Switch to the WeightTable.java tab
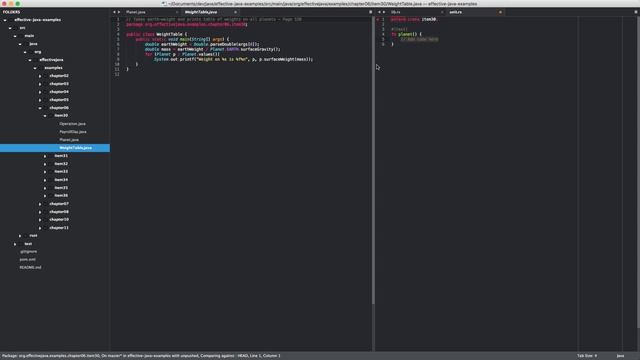640x360 pixels. (x=201, y=12)
